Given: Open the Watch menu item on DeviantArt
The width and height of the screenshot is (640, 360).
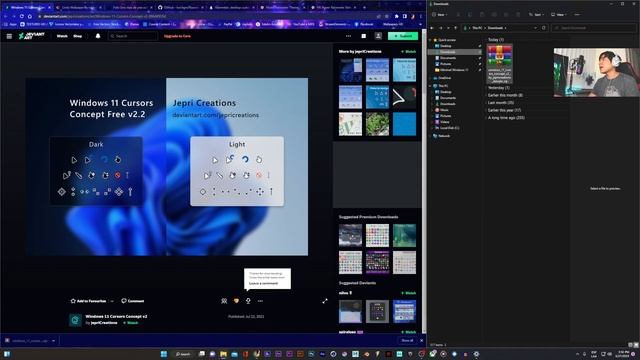Looking at the screenshot, I should tap(62, 36).
